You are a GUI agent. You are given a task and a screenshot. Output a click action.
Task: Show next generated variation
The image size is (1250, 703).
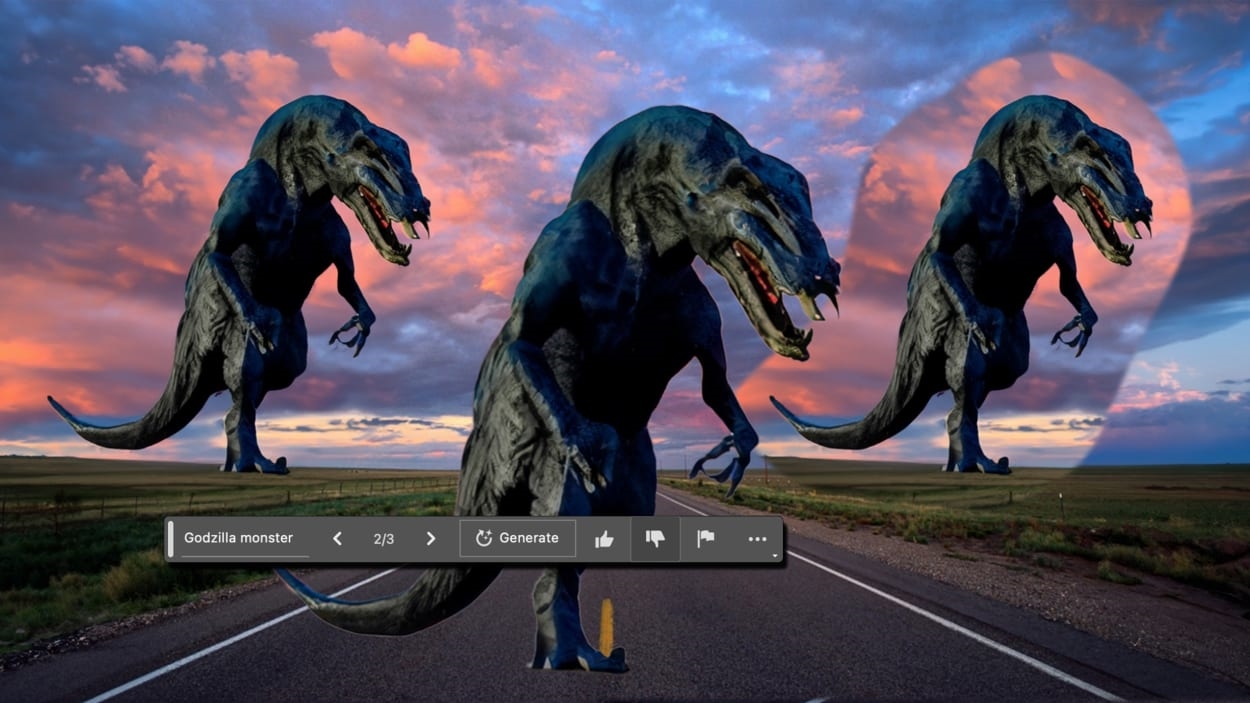(431, 538)
